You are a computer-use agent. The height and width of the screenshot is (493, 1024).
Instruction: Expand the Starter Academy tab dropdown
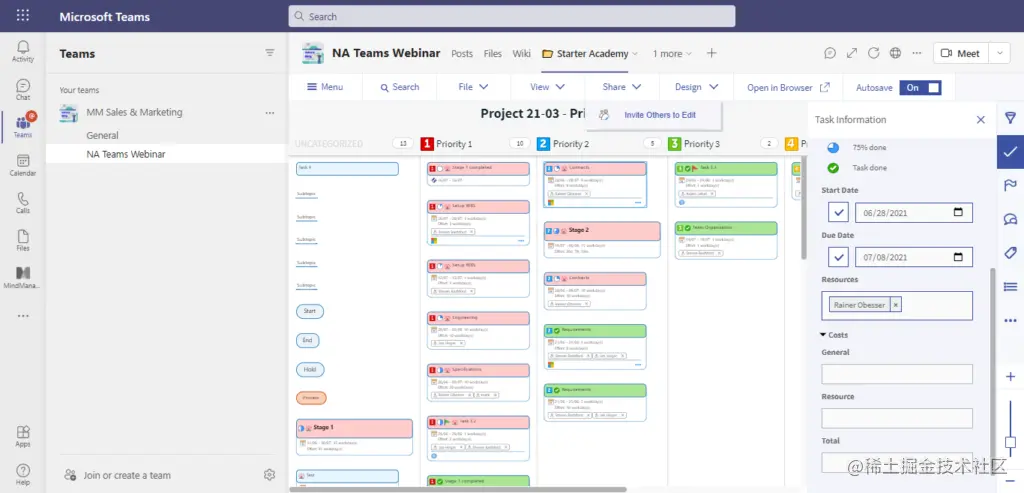pos(635,54)
